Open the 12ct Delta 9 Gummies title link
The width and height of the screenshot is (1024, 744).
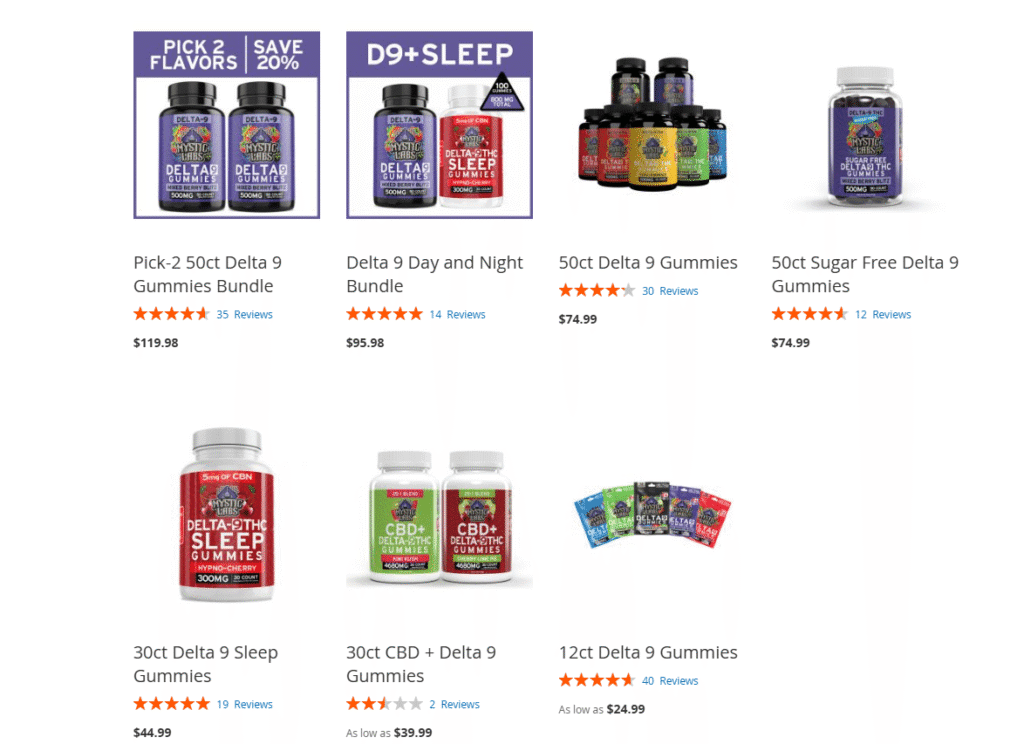(648, 653)
